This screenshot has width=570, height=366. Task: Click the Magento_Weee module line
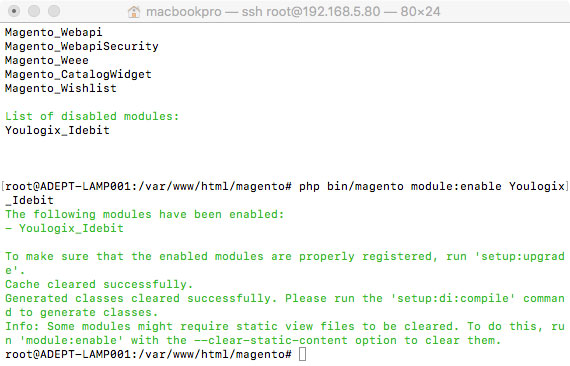pyautogui.click(x=47, y=60)
